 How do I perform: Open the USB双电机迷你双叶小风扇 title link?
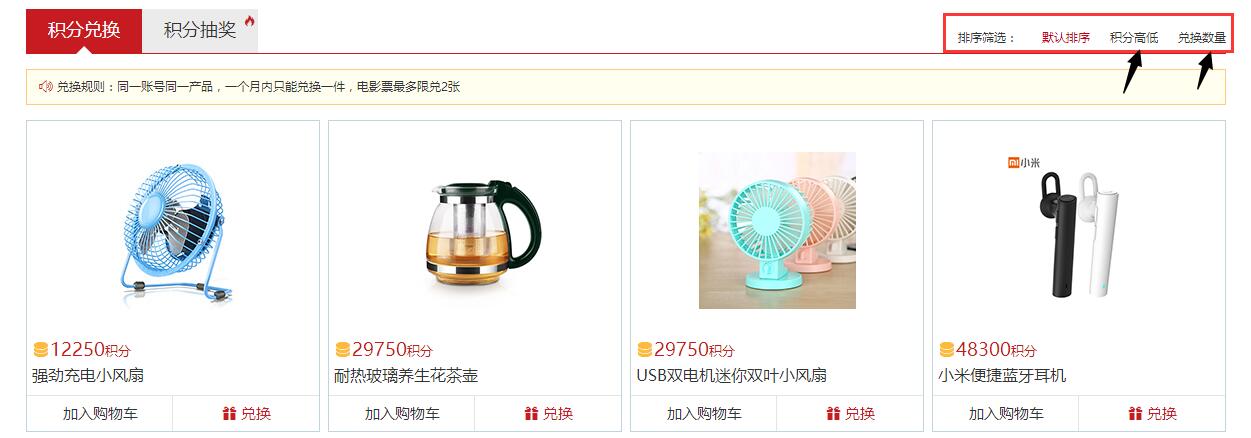732,376
